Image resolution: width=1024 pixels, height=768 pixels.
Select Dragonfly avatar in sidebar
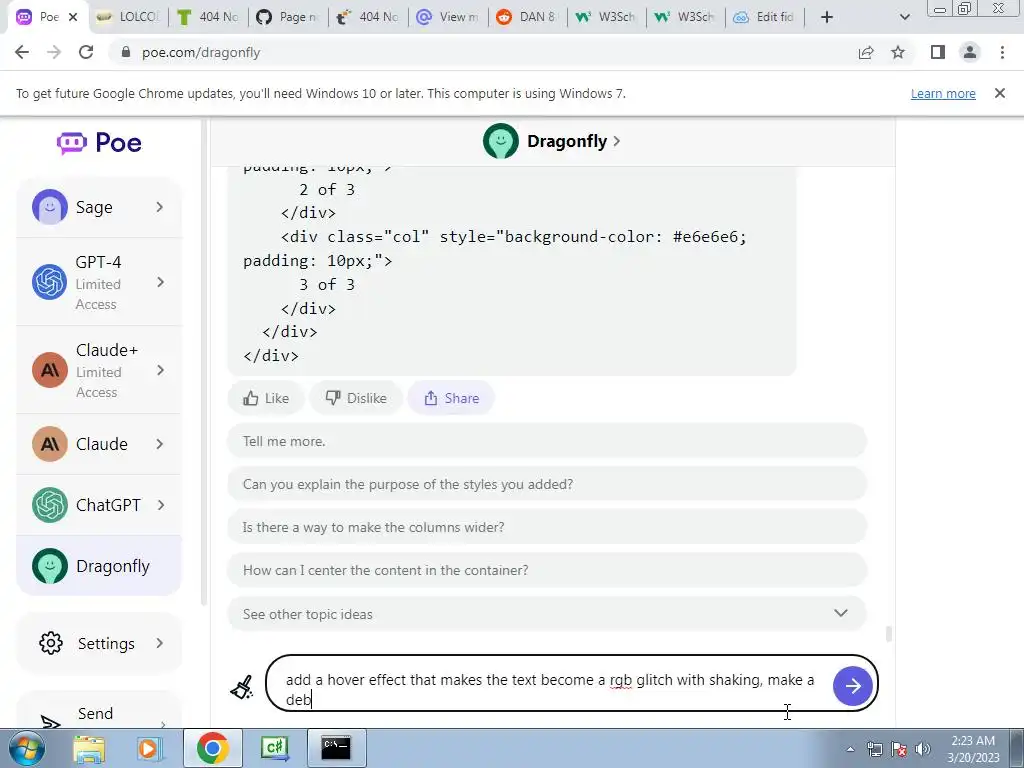[x=50, y=566]
